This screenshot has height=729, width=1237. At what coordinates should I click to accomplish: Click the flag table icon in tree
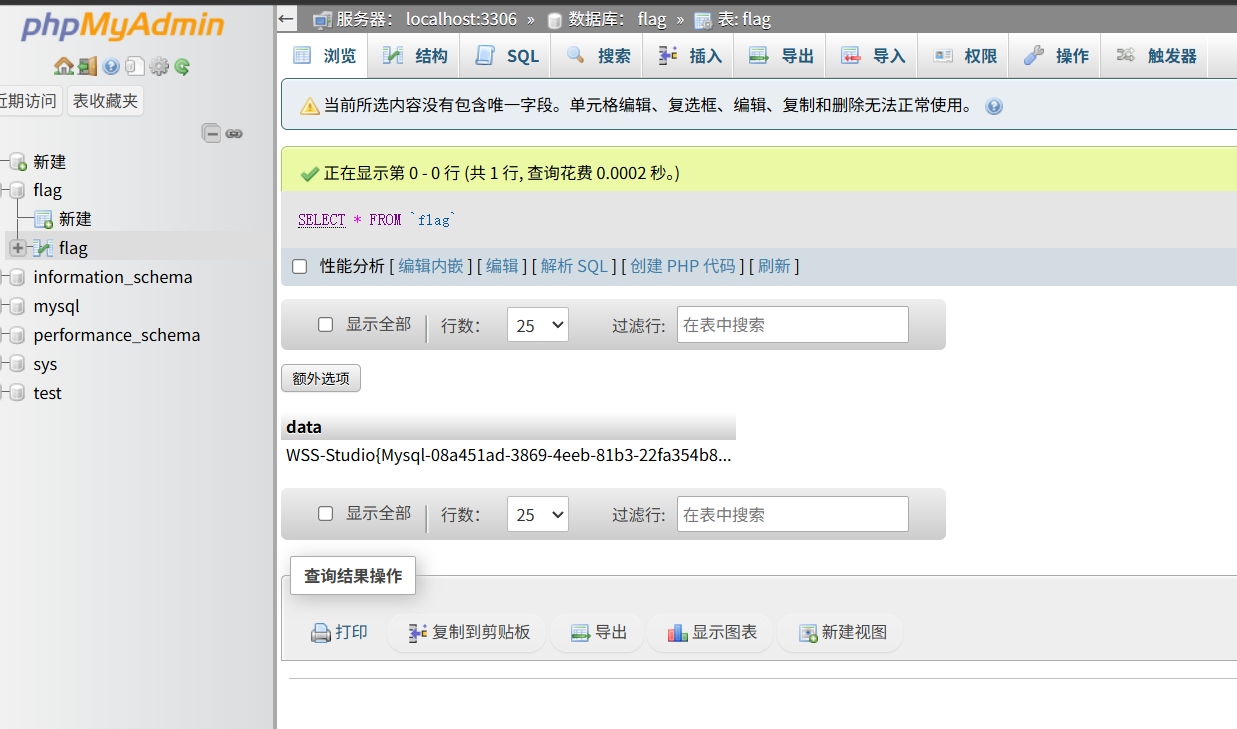[43, 248]
